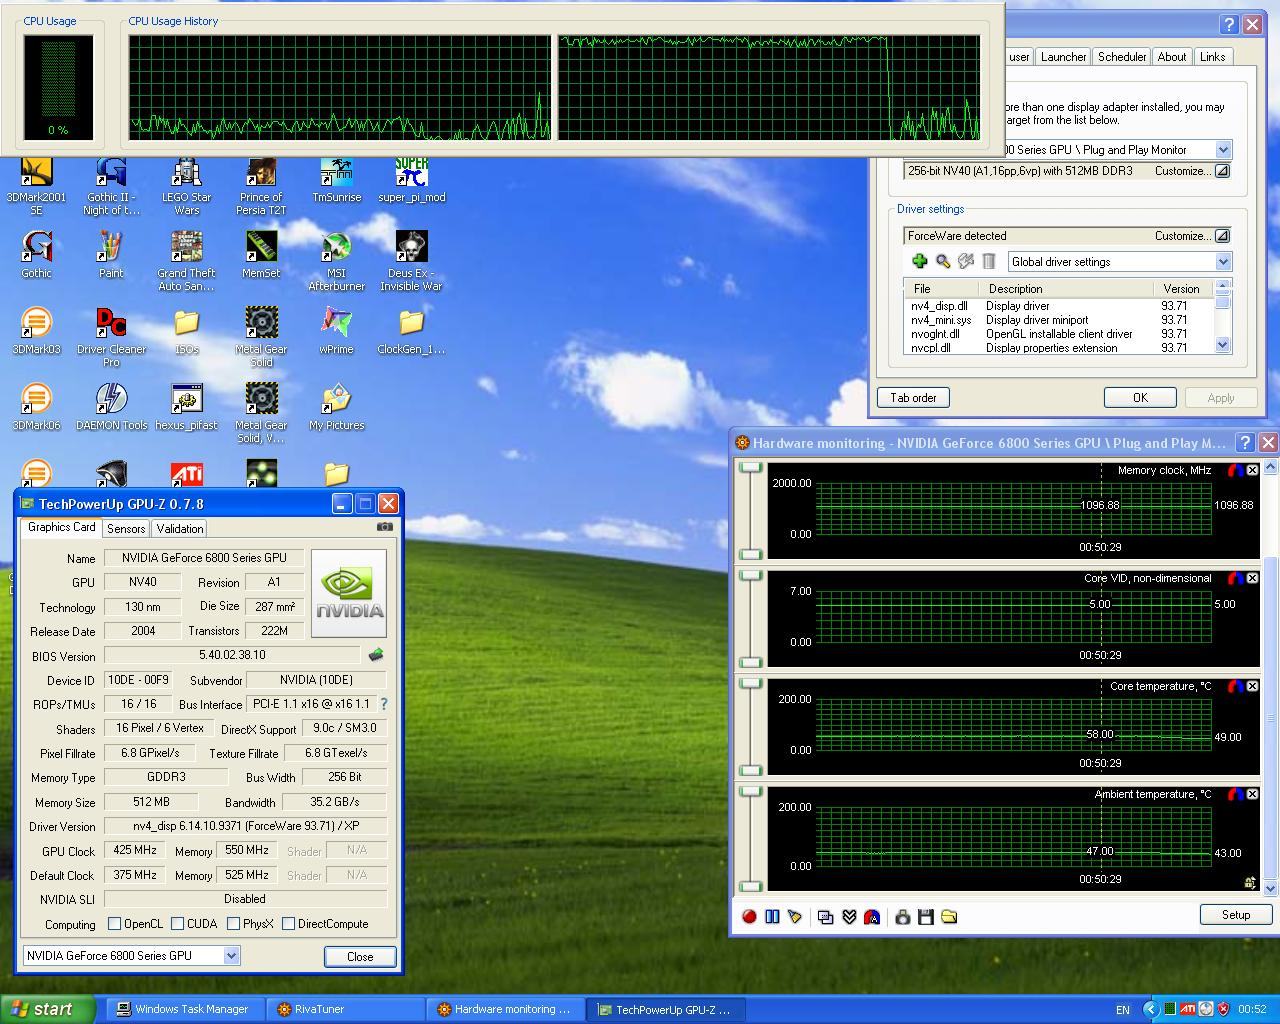Click the floppy disk save icon
Viewport: 1280px width, 1024px height.
pyautogui.click(x=925, y=916)
